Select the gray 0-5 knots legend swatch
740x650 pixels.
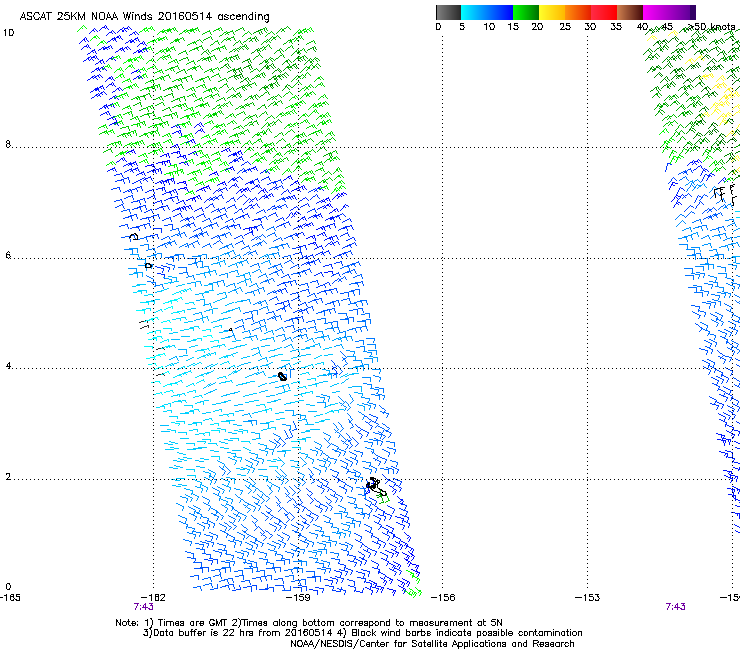(x=448, y=12)
